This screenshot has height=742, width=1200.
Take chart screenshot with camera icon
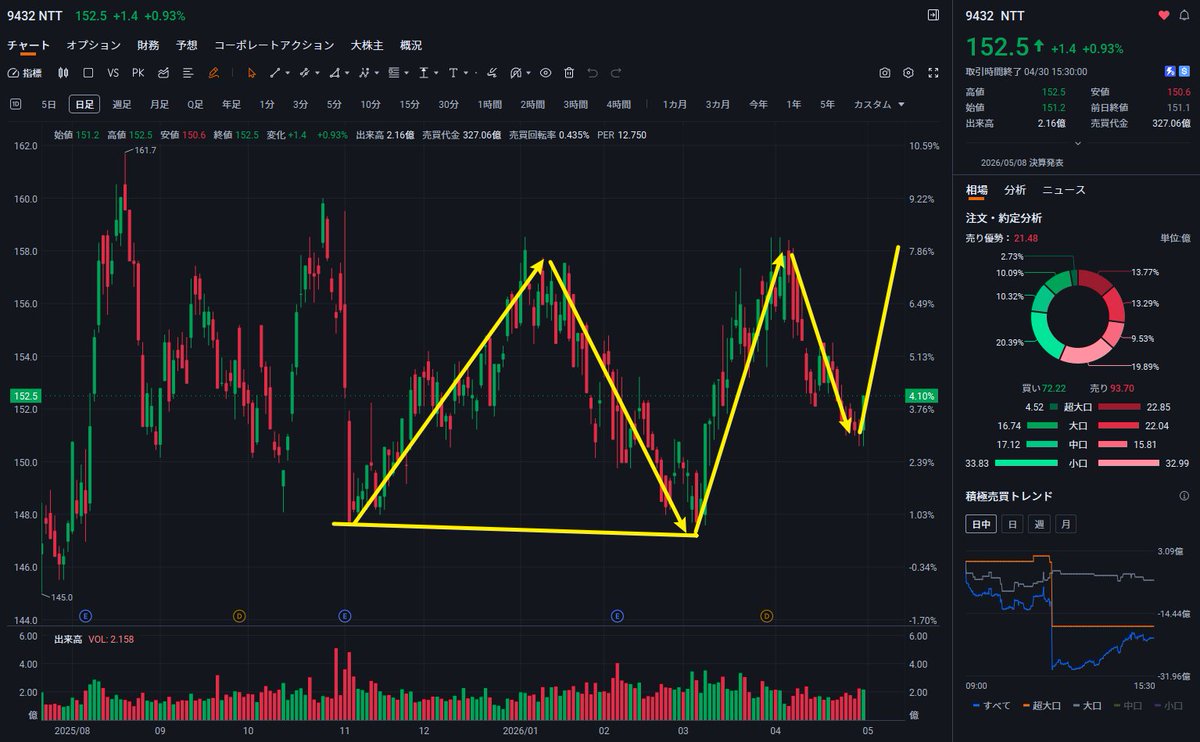[885, 73]
